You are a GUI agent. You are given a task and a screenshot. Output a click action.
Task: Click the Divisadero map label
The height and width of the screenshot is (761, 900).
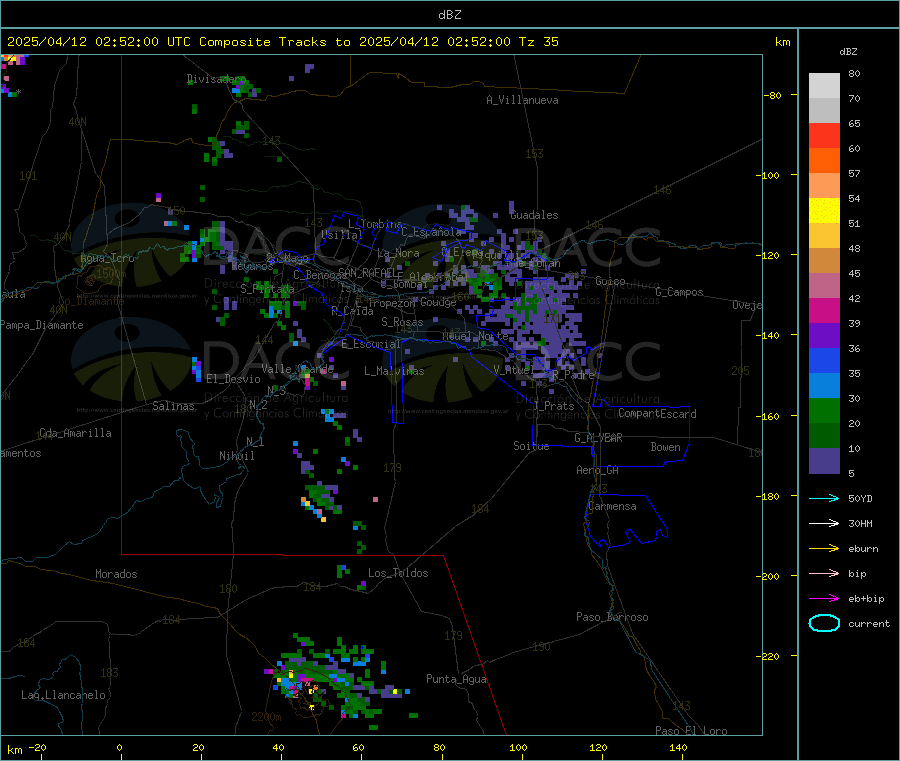coord(216,79)
